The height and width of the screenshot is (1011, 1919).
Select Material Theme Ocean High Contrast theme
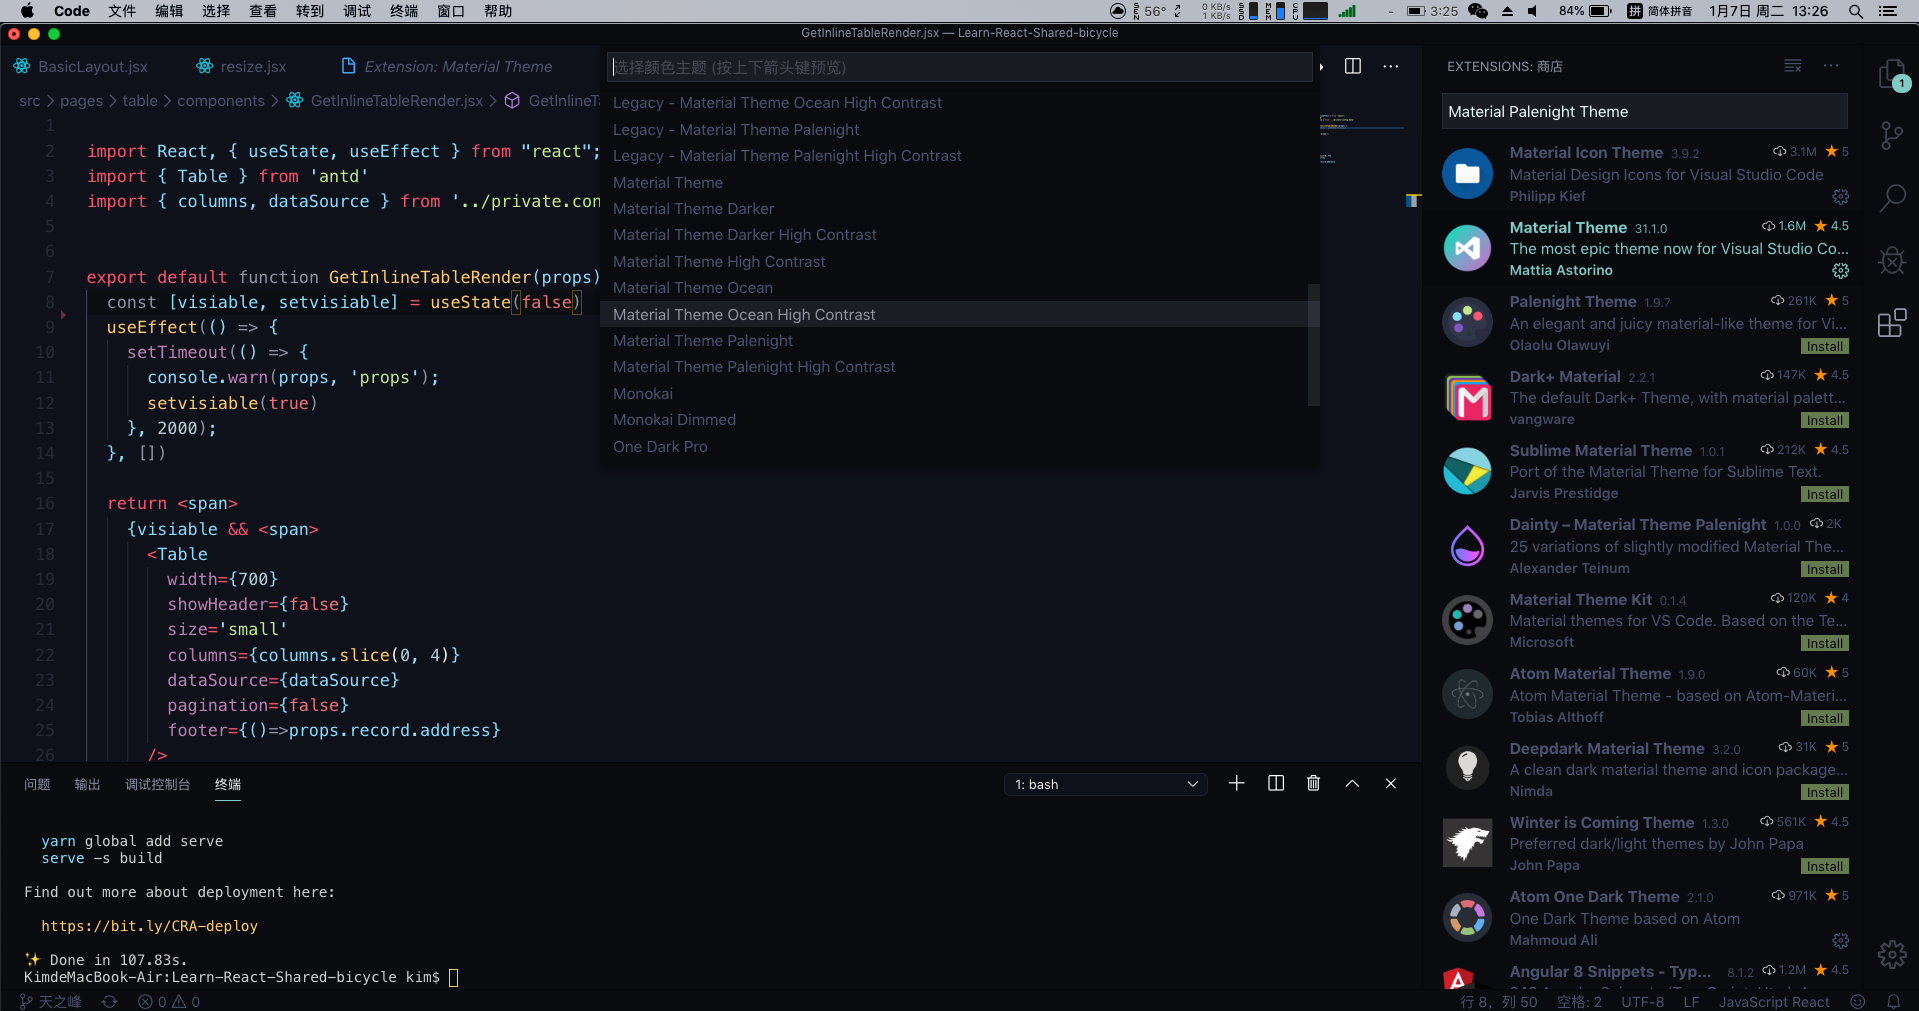point(960,314)
